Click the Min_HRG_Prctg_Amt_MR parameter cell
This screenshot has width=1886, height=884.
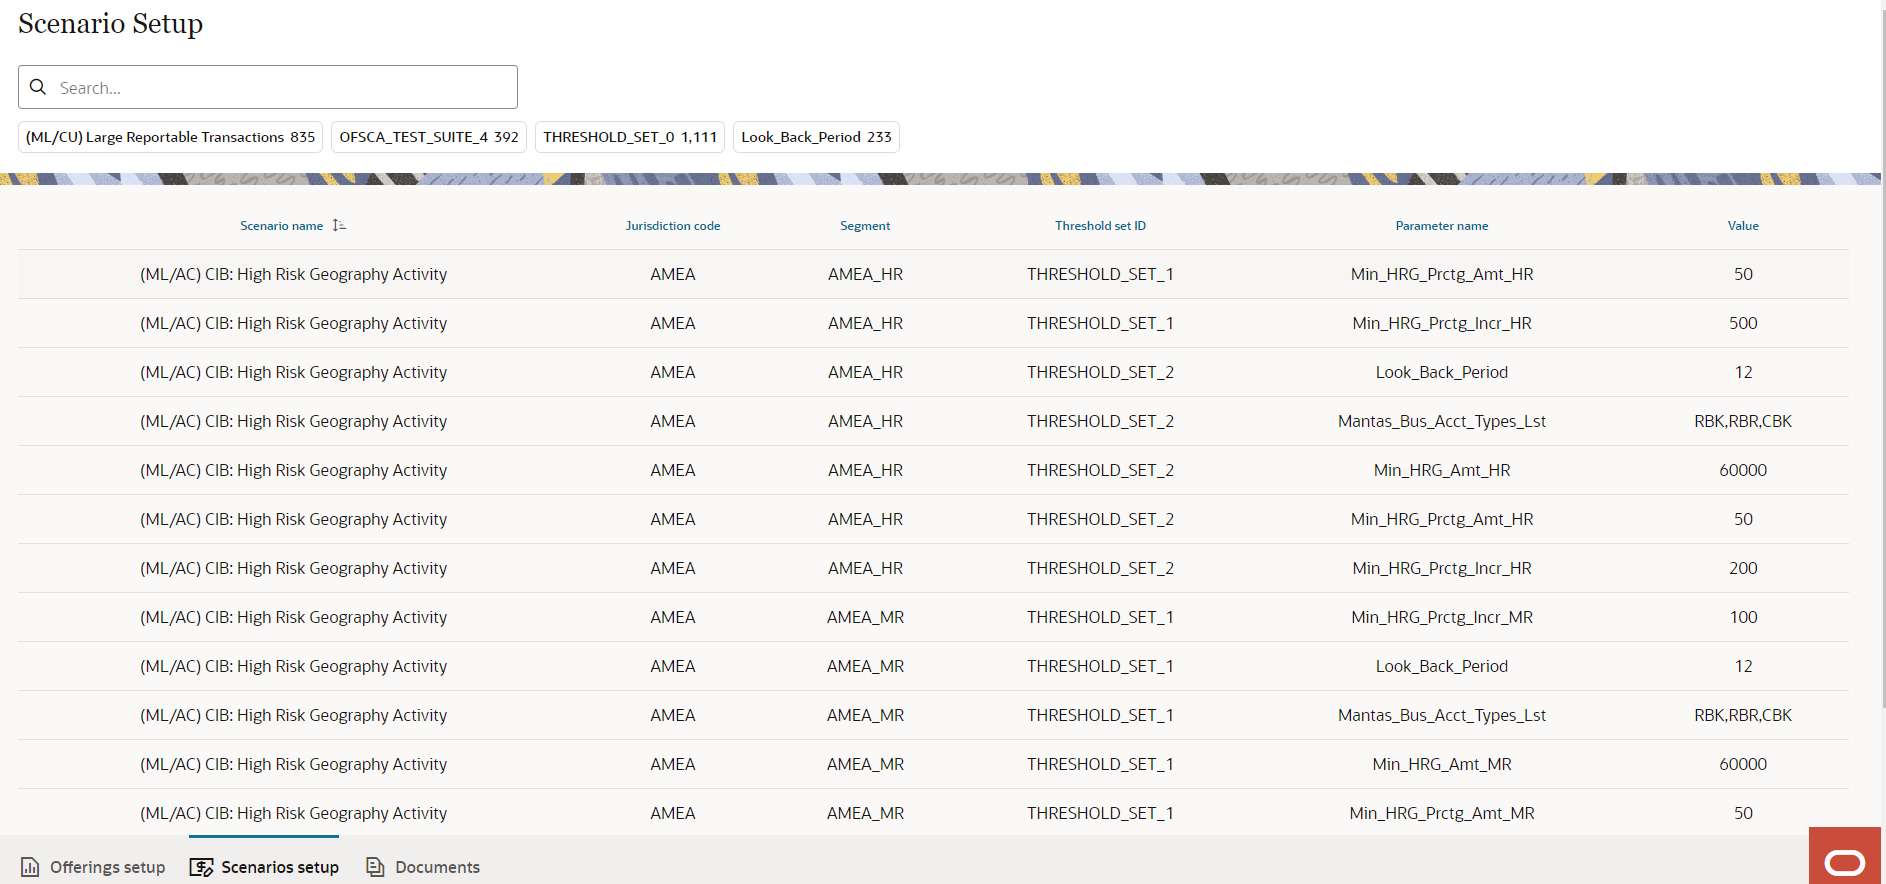(1442, 813)
